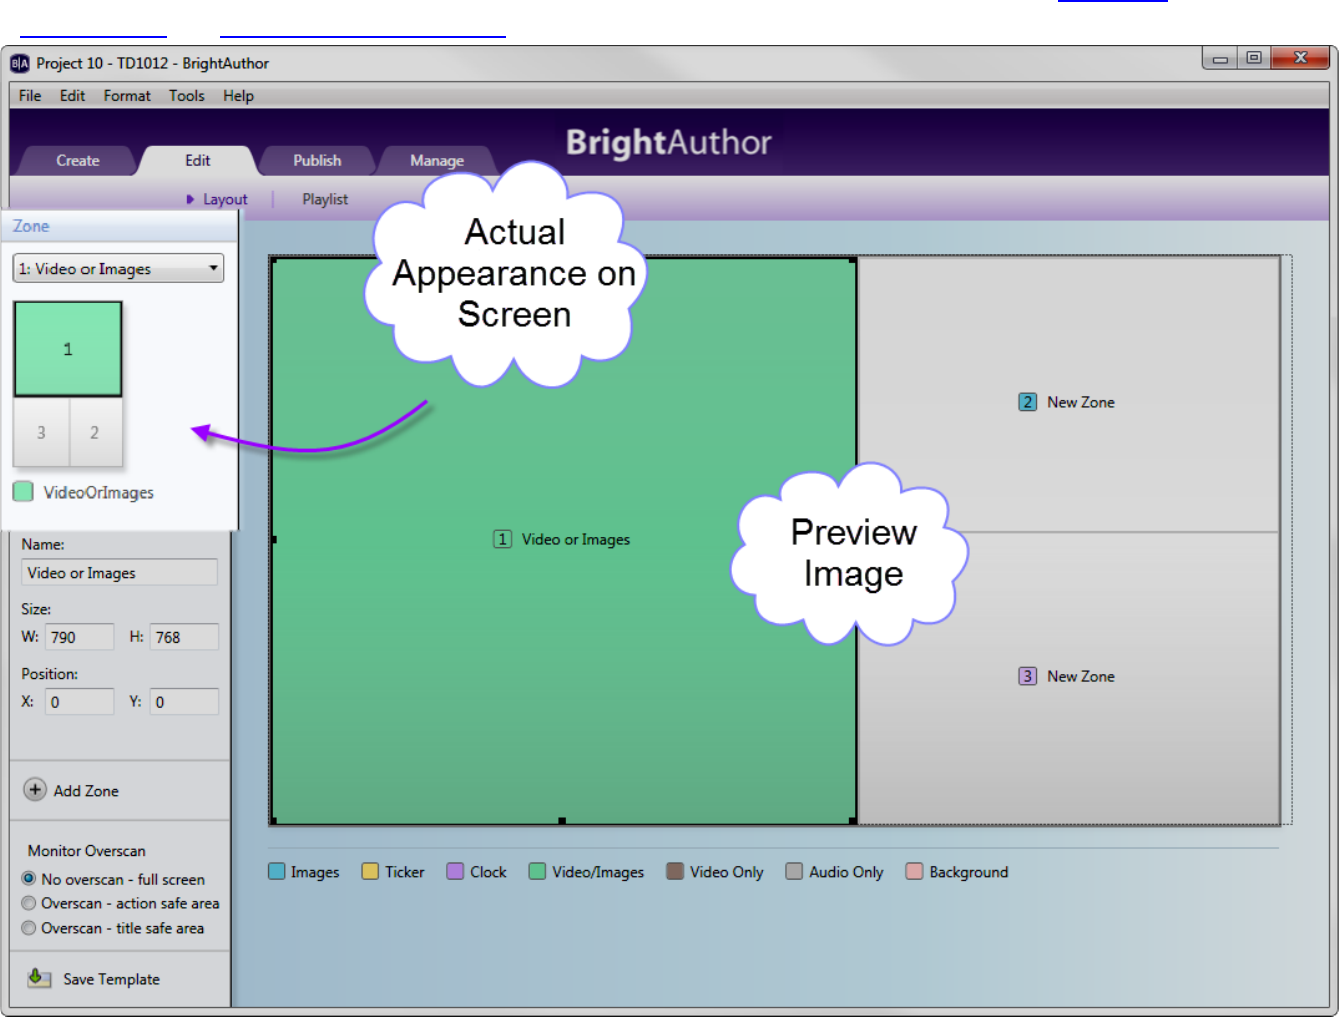Click the 'Audio Only' legend label
This screenshot has width=1339, height=1017.
(x=846, y=872)
